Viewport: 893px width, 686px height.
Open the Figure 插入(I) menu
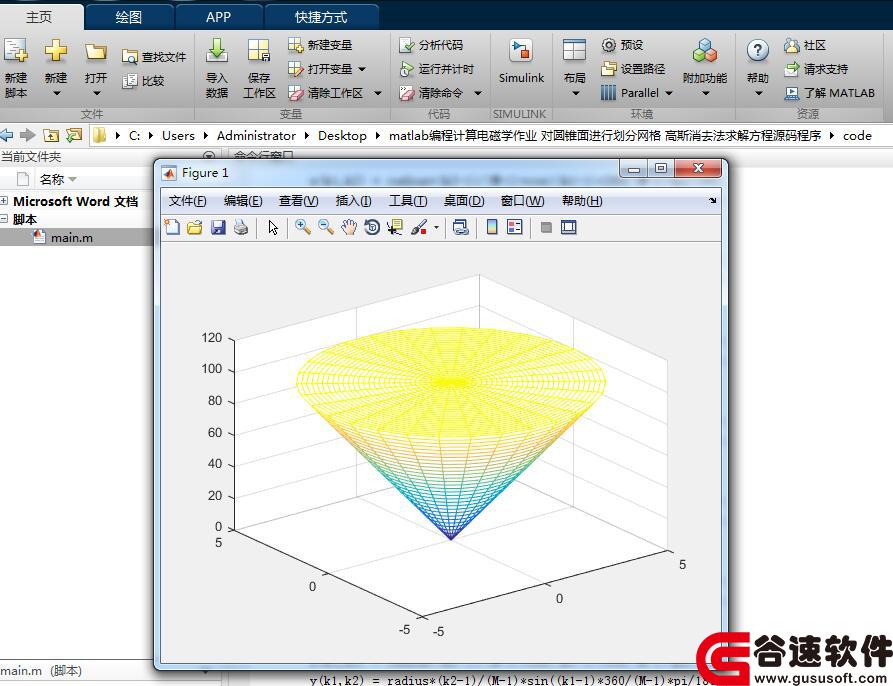[x=354, y=201]
